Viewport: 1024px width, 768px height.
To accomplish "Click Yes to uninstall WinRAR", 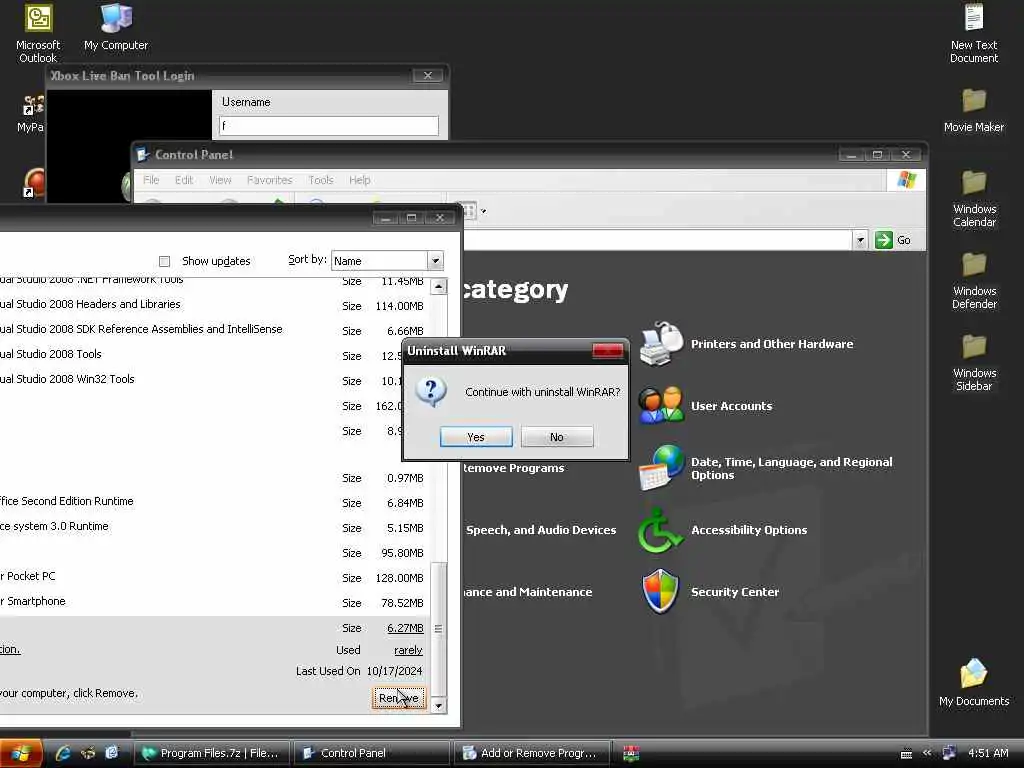I will point(476,437).
